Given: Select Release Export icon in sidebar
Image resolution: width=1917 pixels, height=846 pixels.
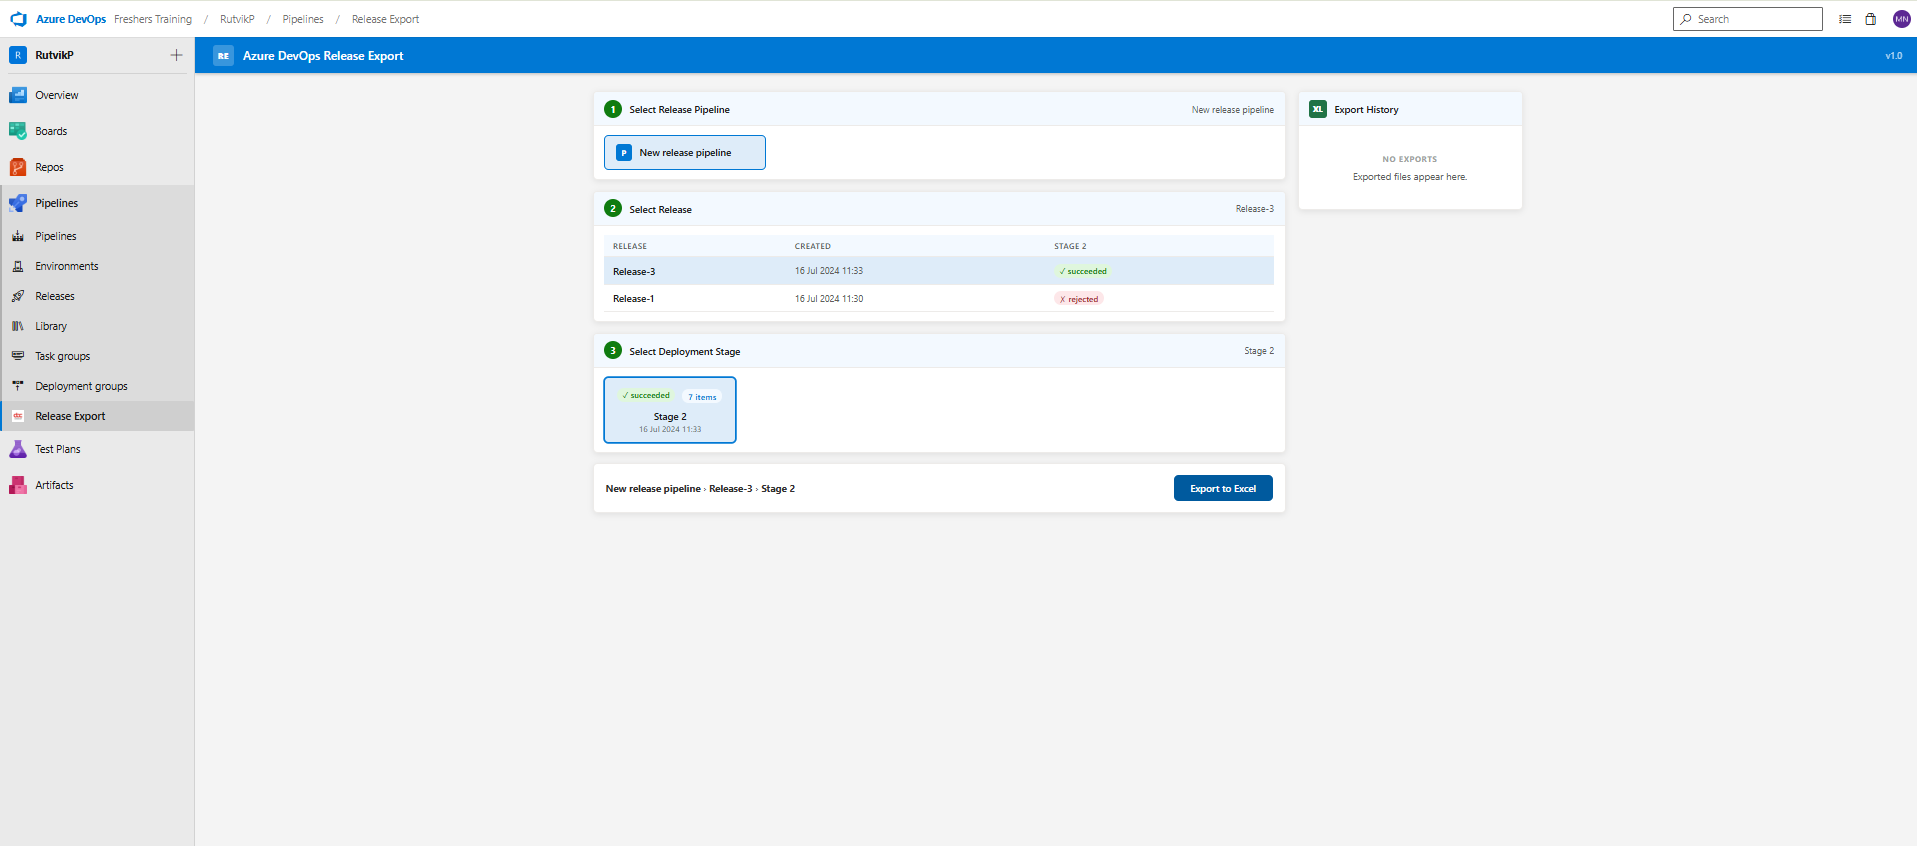Looking at the screenshot, I should pyautogui.click(x=18, y=416).
